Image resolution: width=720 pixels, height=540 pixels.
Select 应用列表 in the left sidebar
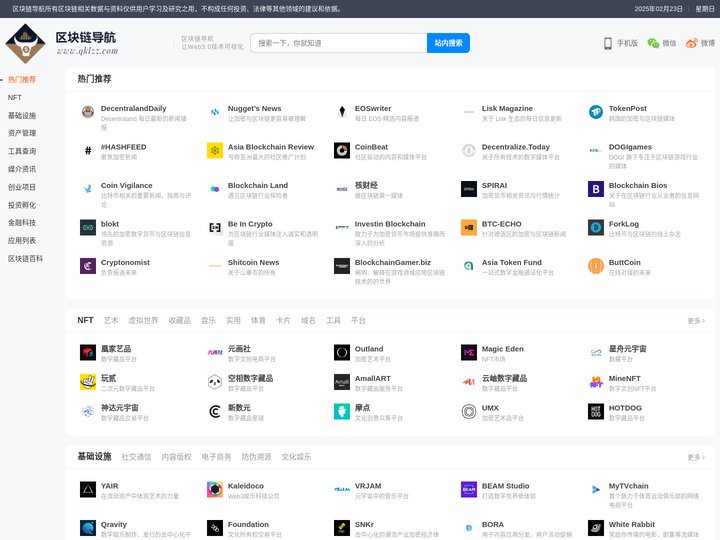coord(22,241)
